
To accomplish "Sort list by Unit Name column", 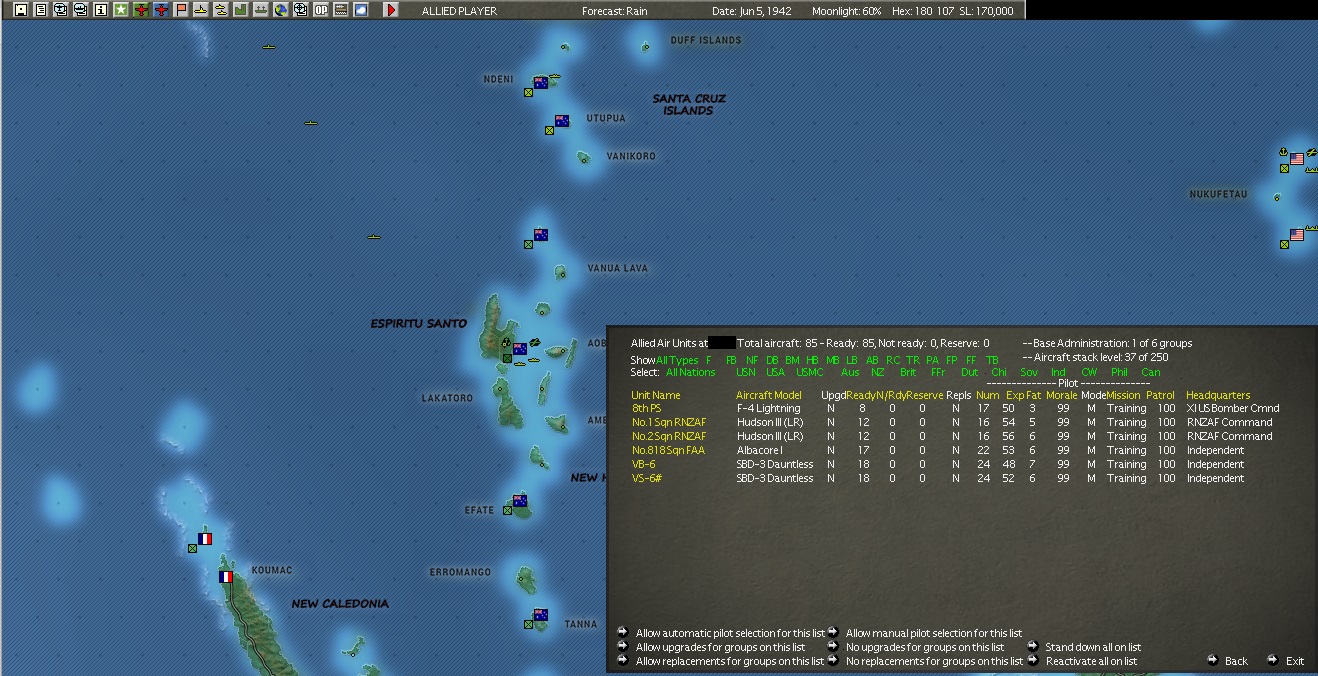I will [656, 395].
